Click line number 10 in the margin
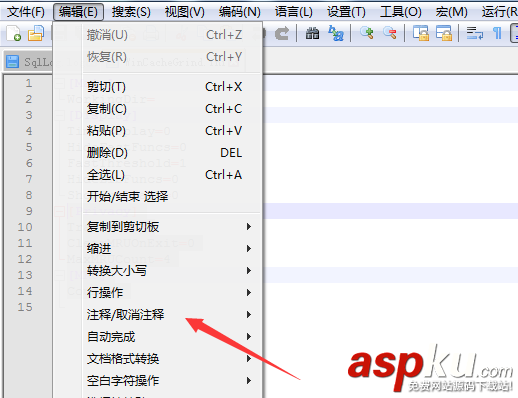The width and height of the screenshot is (518, 398). point(25,227)
